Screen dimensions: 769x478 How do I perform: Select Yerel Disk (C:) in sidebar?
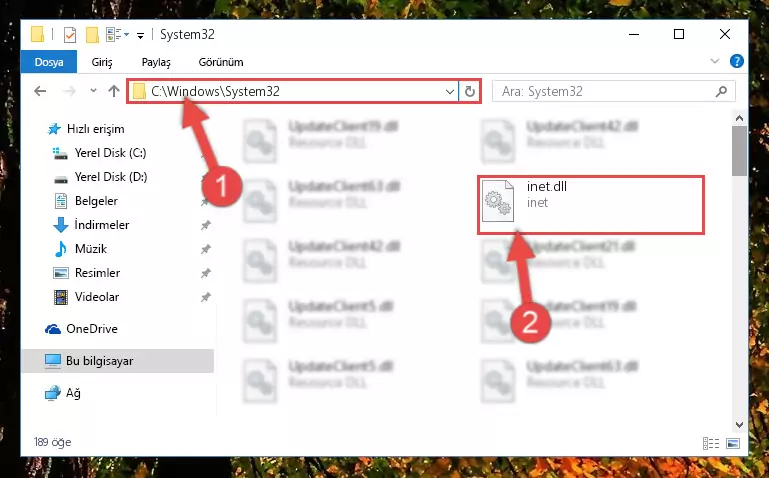pos(110,153)
